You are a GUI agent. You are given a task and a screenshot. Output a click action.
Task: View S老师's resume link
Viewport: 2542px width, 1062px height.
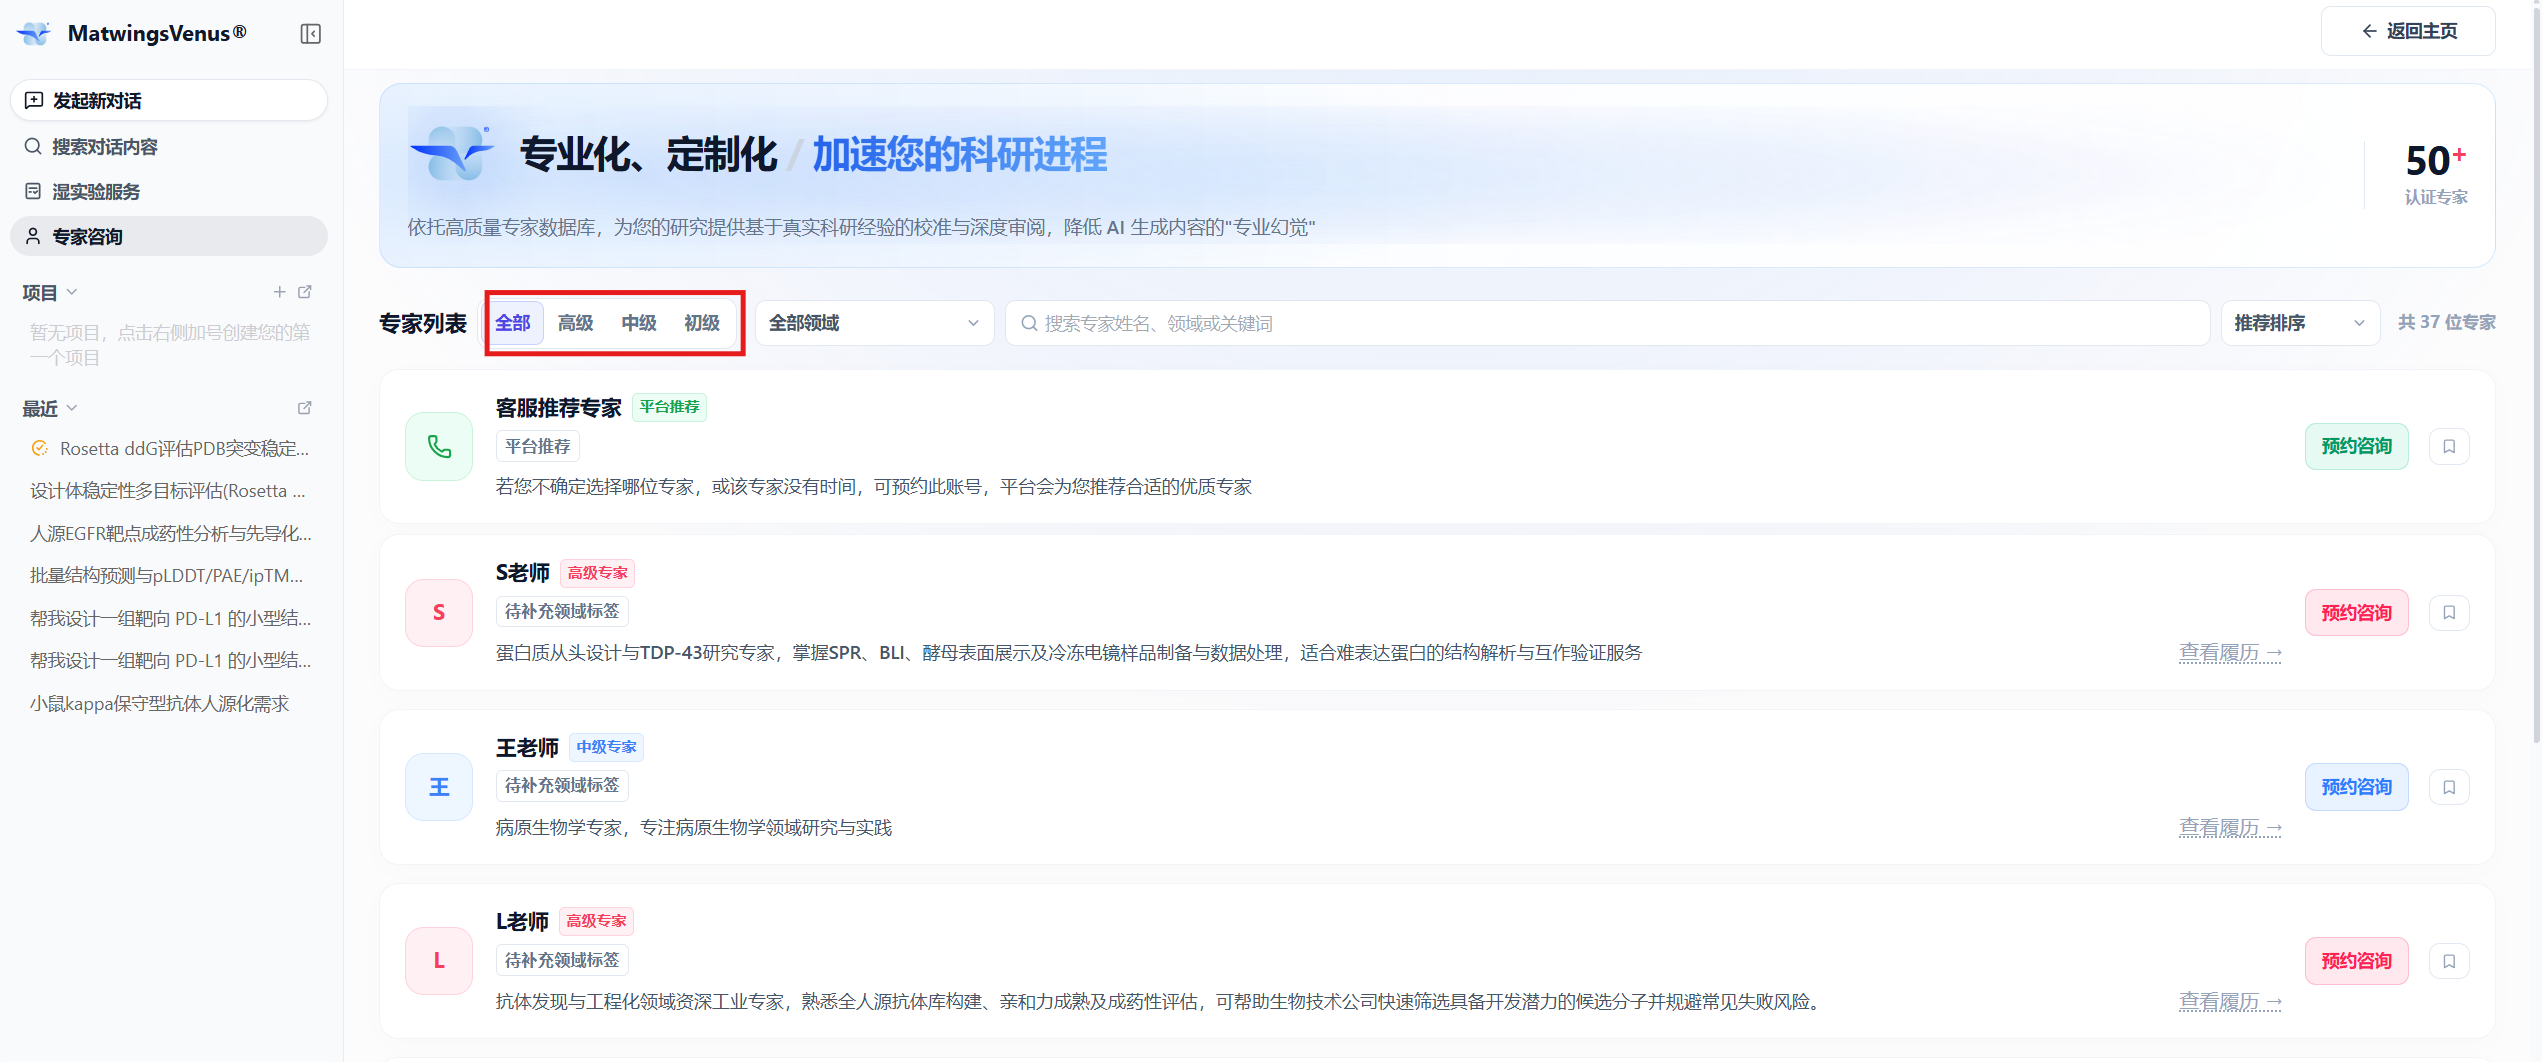[x=2230, y=653]
